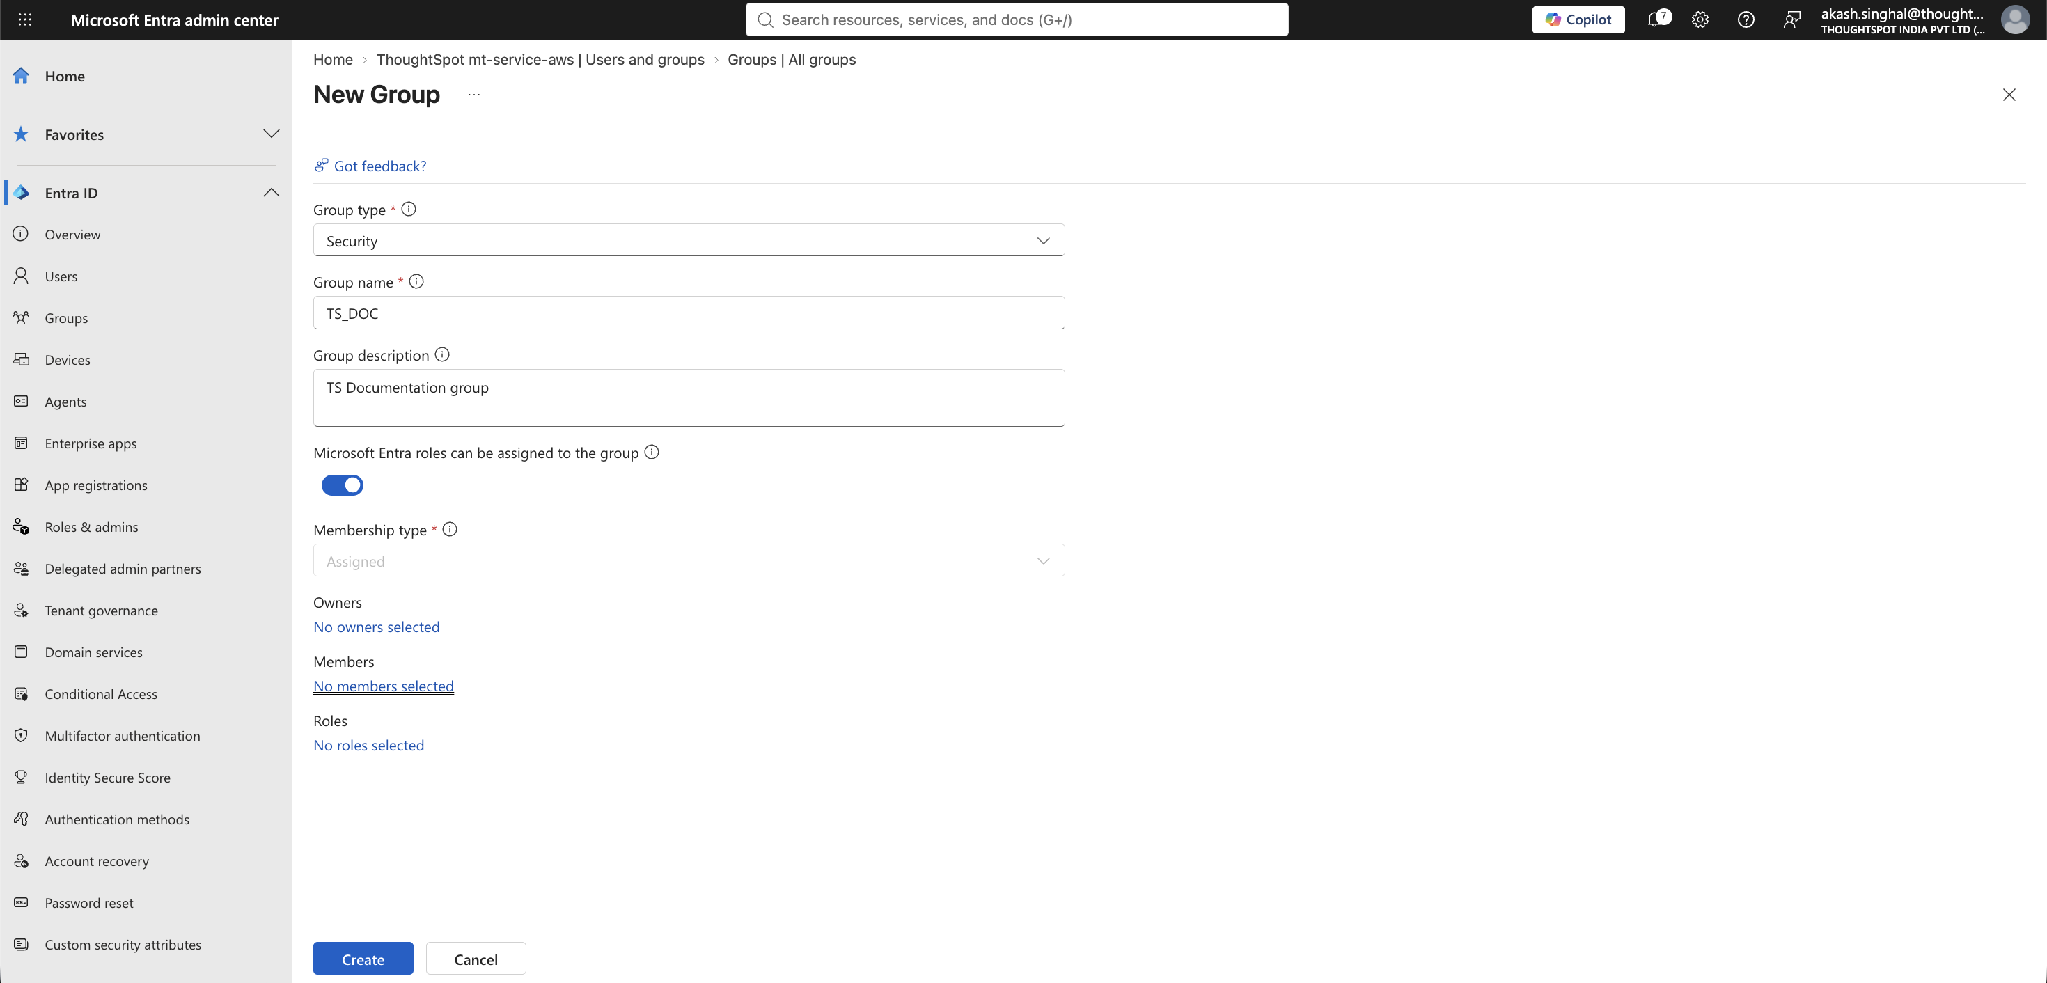This screenshot has width=2047, height=983.
Task: Click No roles selected link
Action: click(x=369, y=745)
